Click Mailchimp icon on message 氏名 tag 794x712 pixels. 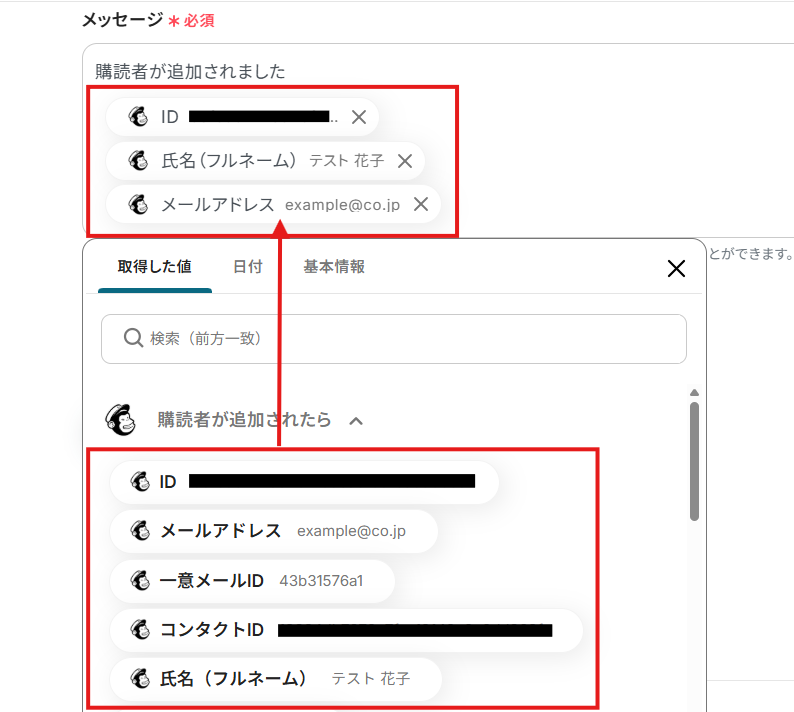138,161
